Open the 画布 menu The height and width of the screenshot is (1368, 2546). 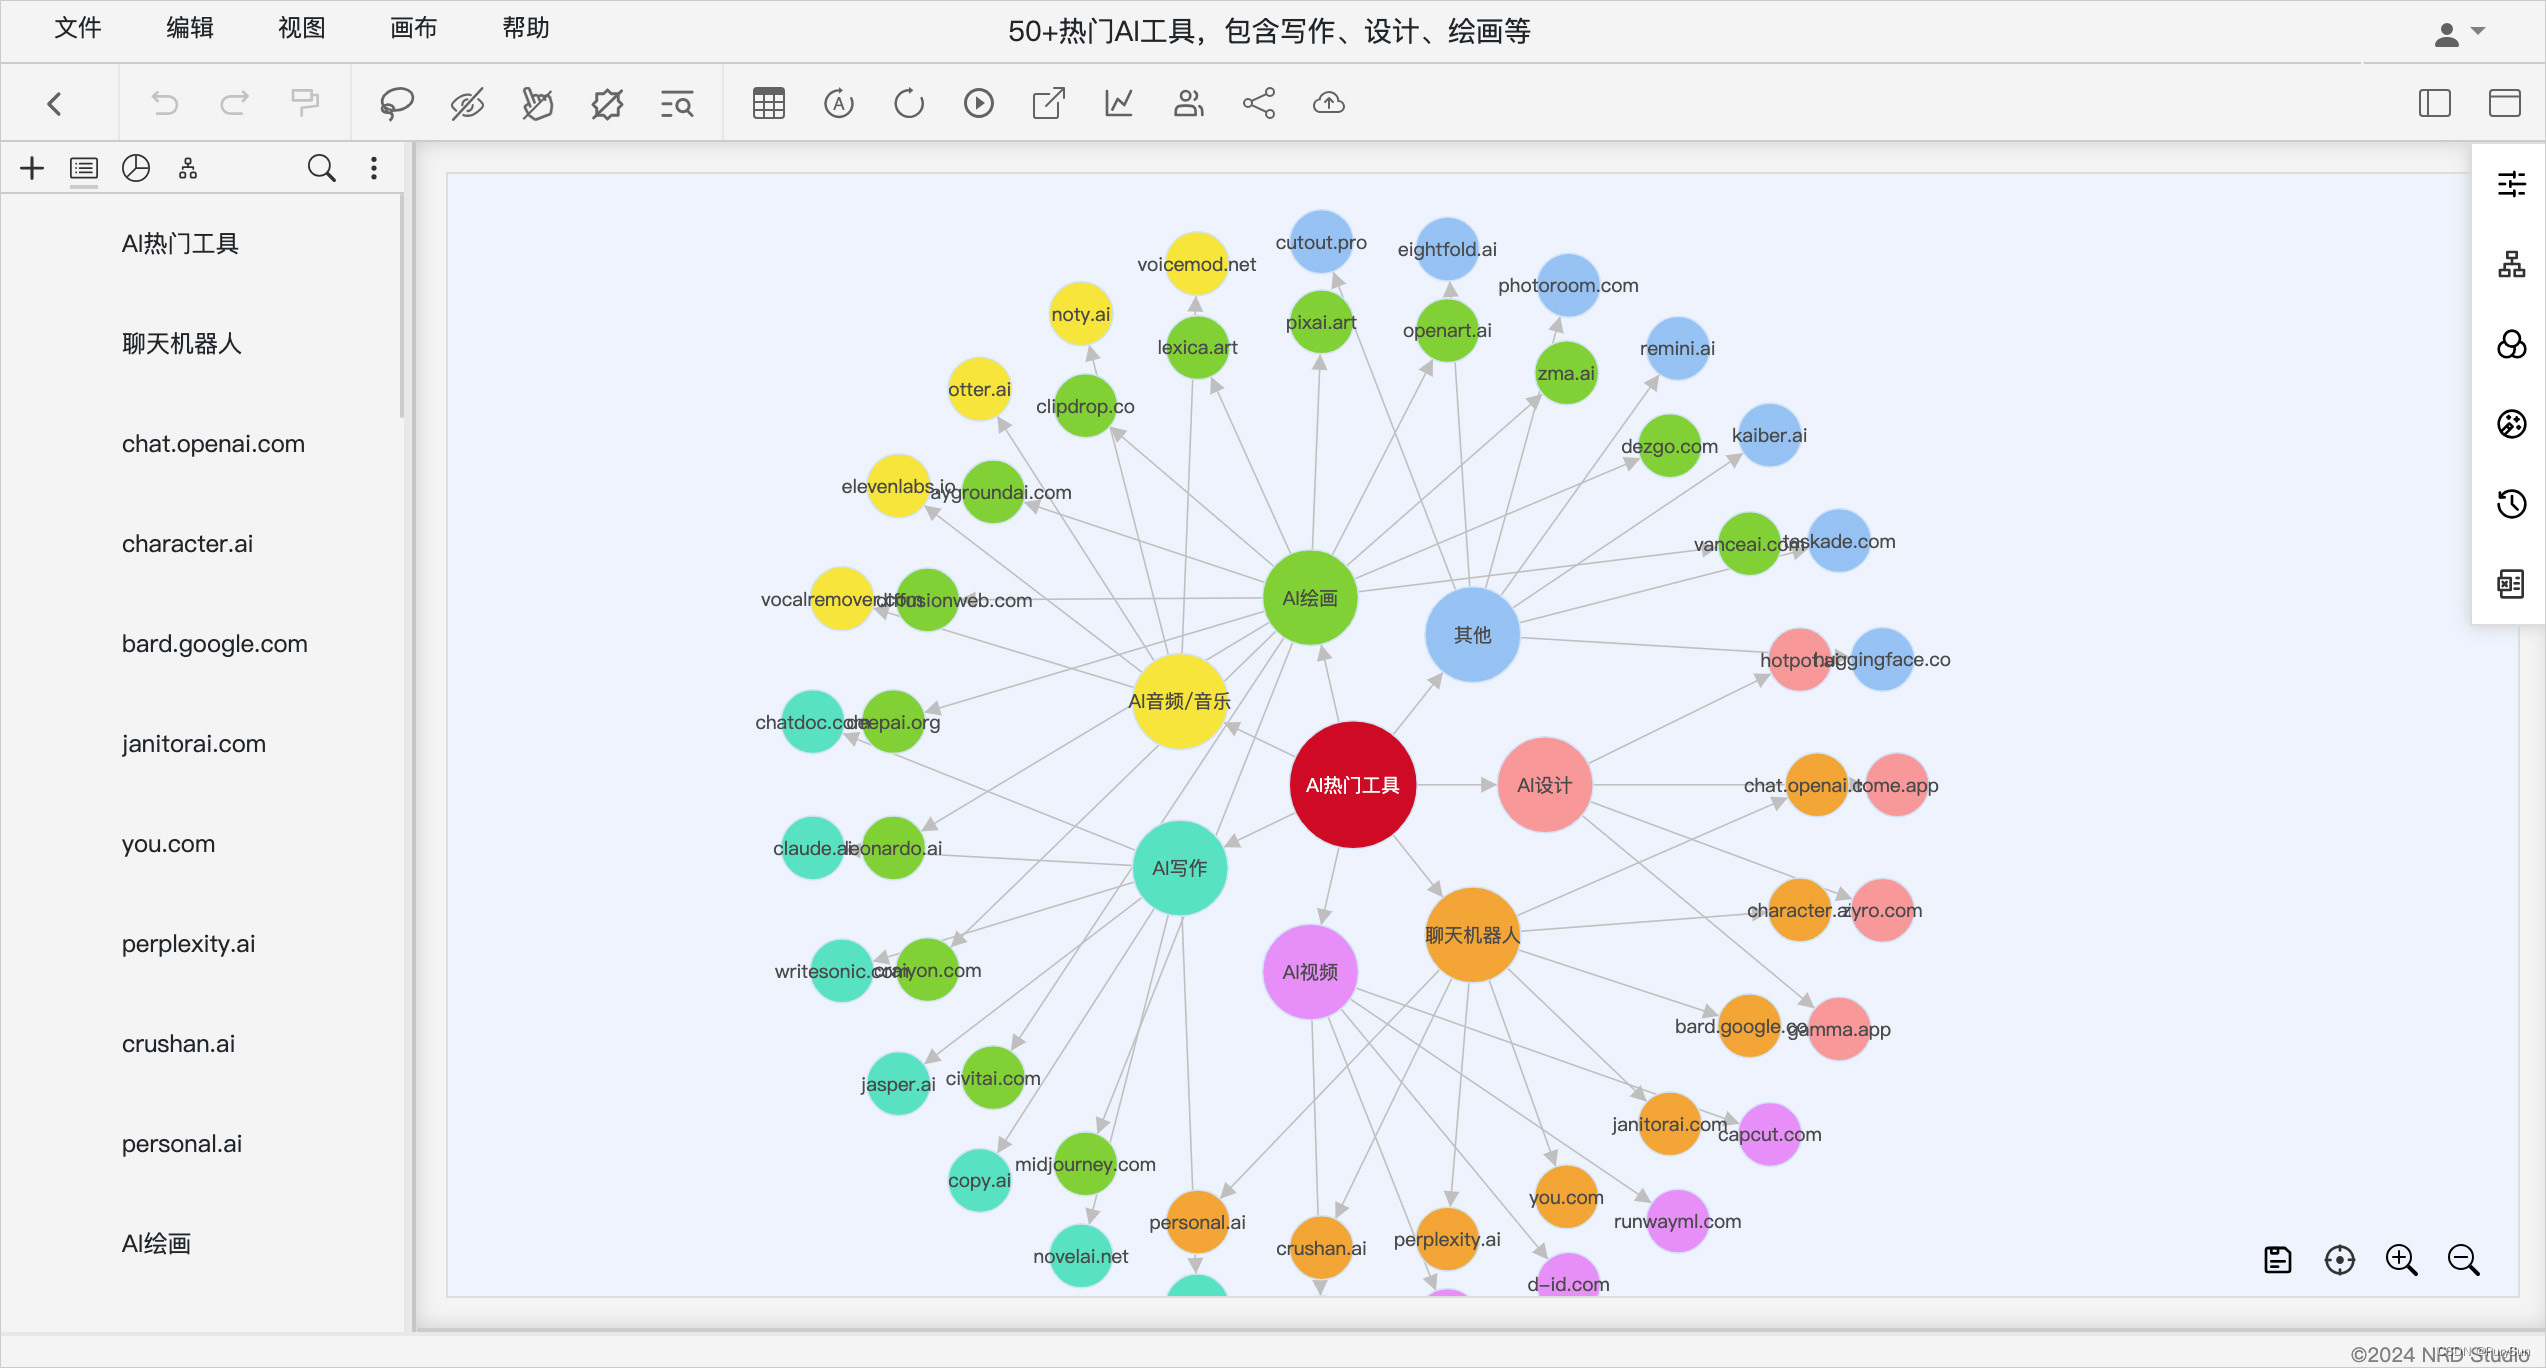click(412, 28)
